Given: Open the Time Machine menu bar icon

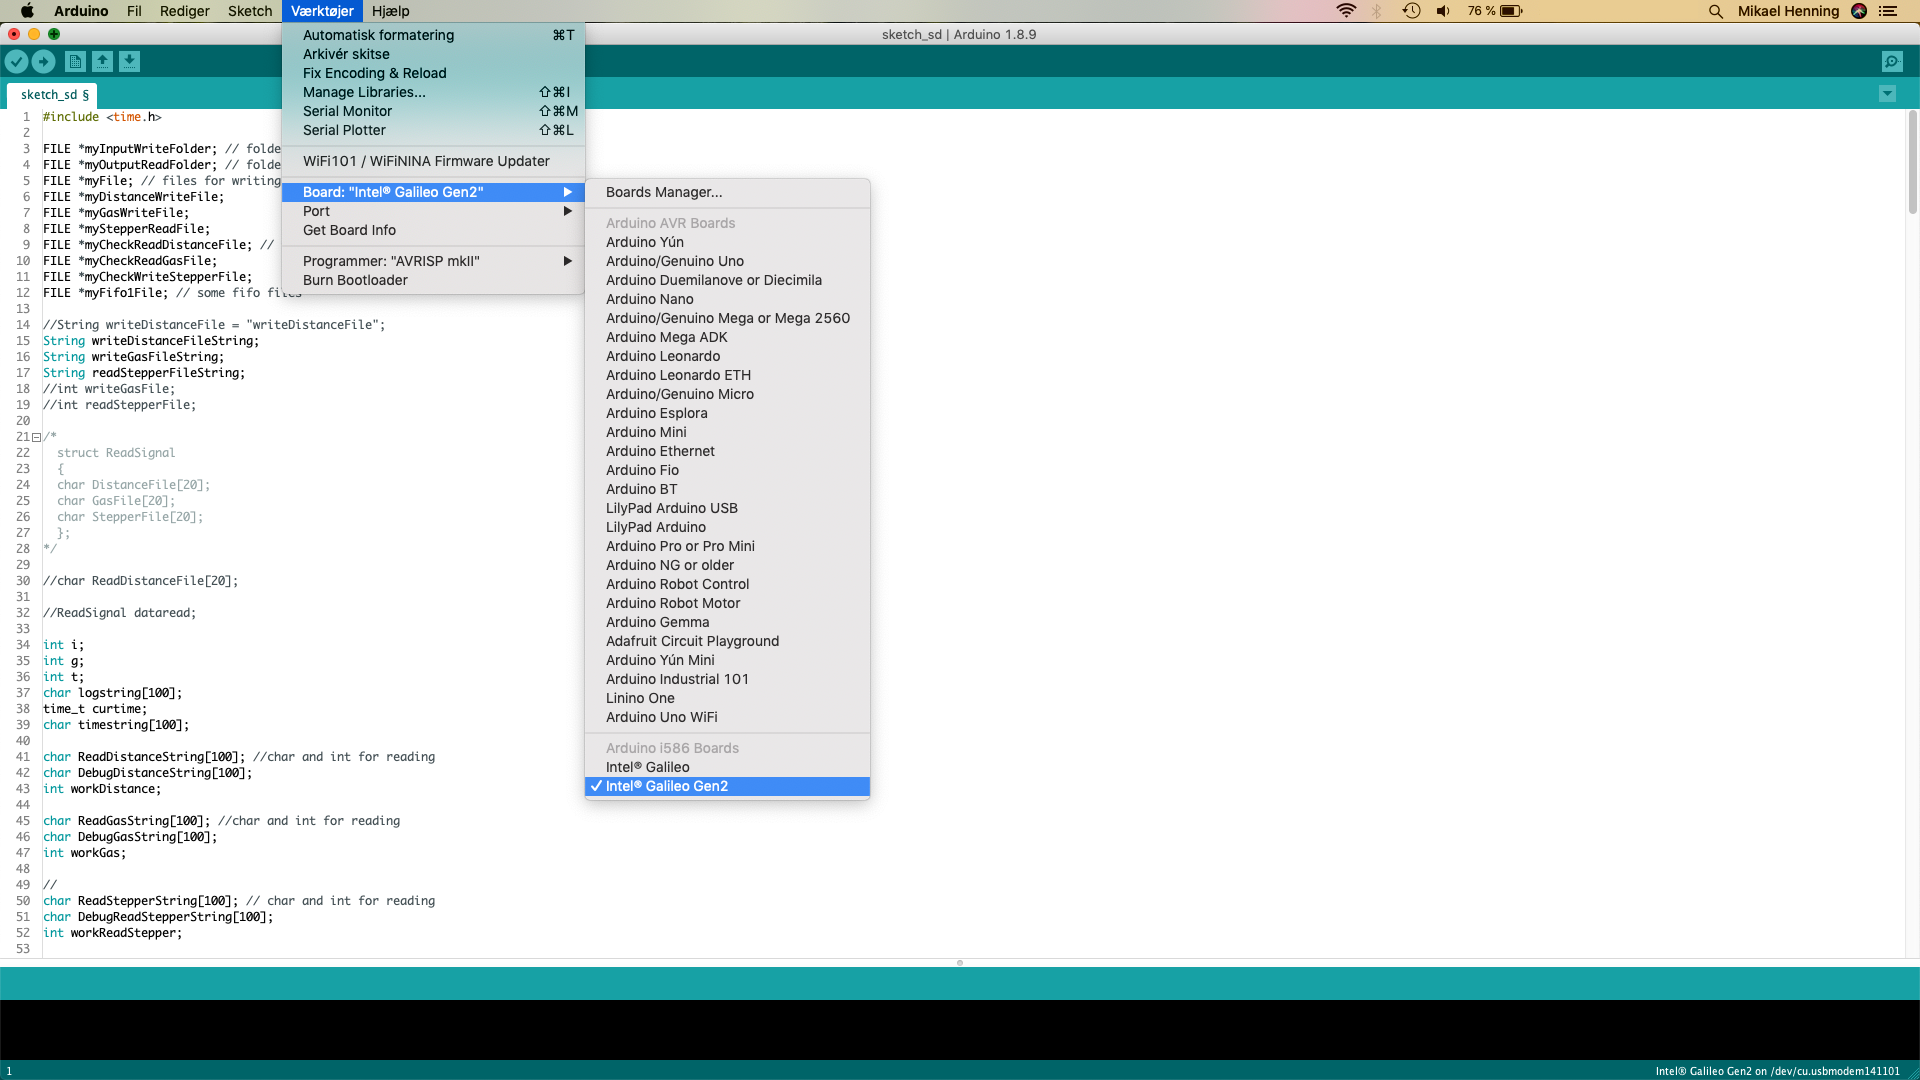Looking at the screenshot, I should 1411,11.
